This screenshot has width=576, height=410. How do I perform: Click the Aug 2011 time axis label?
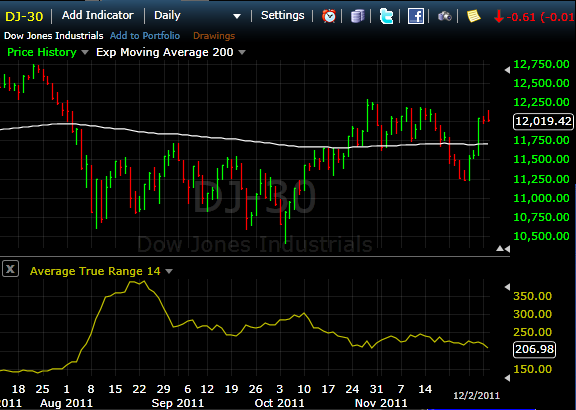point(66,403)
